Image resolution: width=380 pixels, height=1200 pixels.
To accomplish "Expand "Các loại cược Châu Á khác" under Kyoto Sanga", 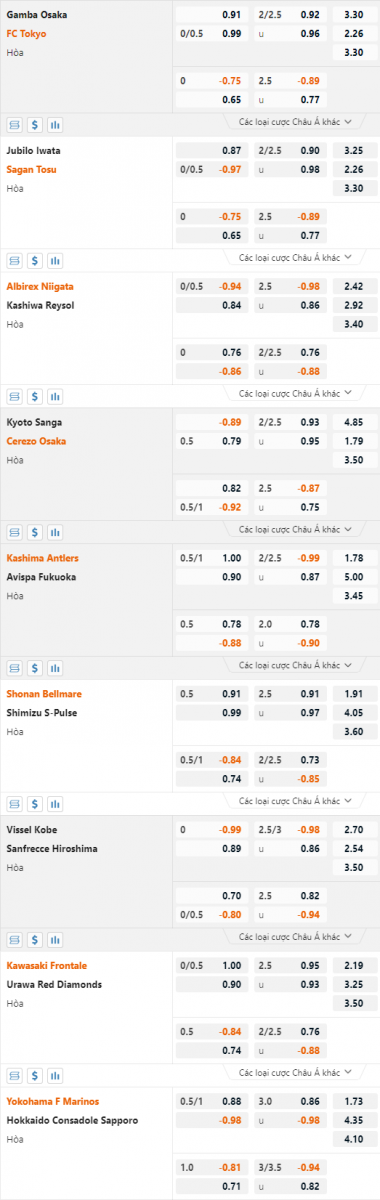I will point(301,528).
